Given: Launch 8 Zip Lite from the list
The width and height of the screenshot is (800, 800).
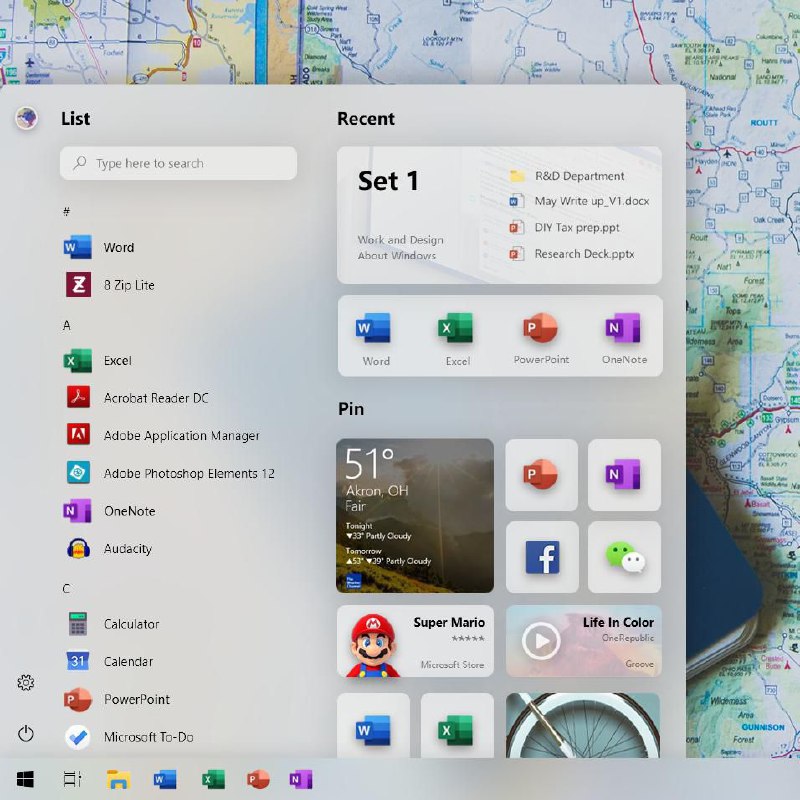Looking at the screenshot, I should click(x=110, y=285).
